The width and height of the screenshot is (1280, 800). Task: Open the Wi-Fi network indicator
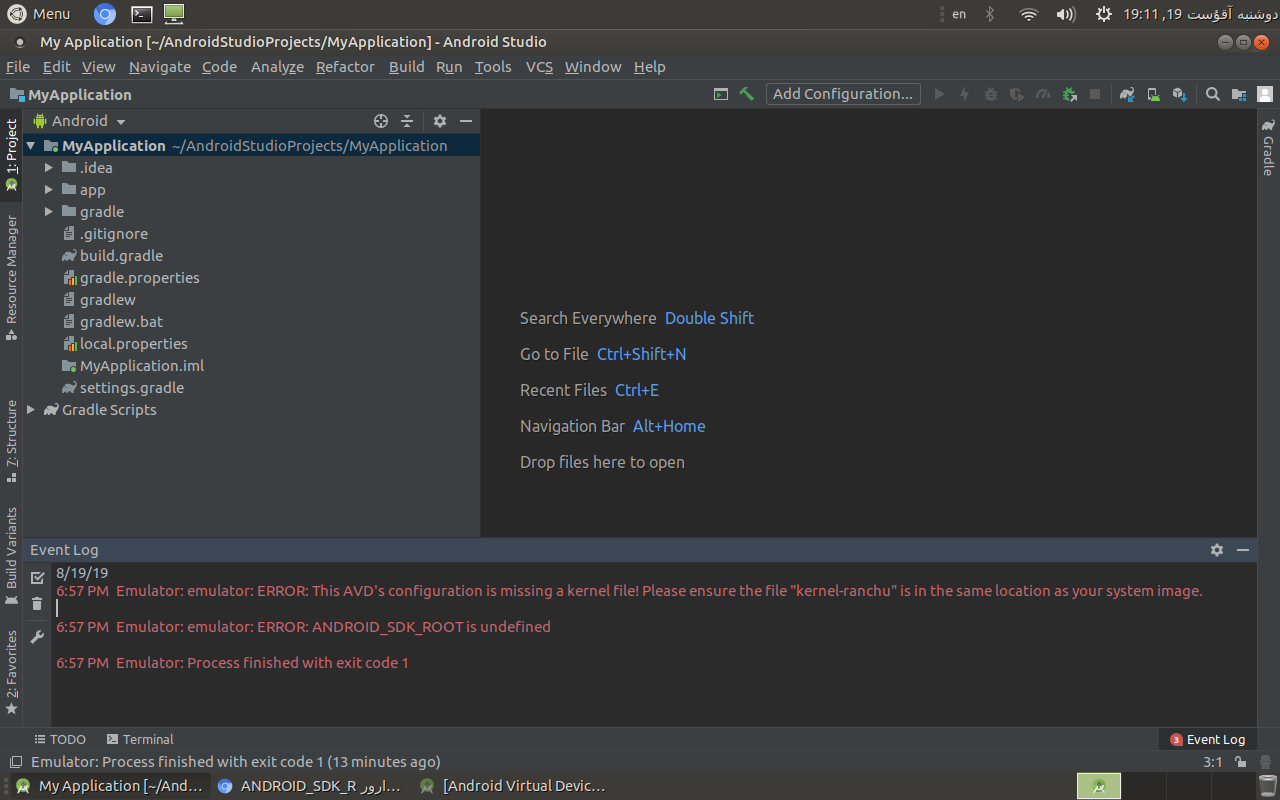pos(1029,14)
